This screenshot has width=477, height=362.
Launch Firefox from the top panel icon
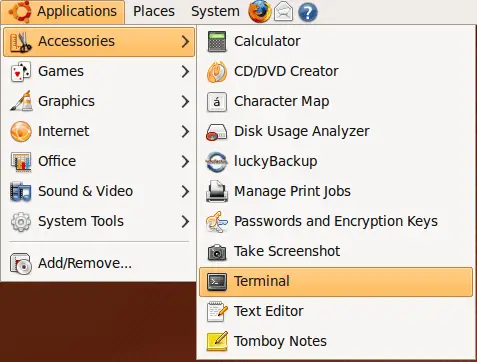tap(260, 11)
